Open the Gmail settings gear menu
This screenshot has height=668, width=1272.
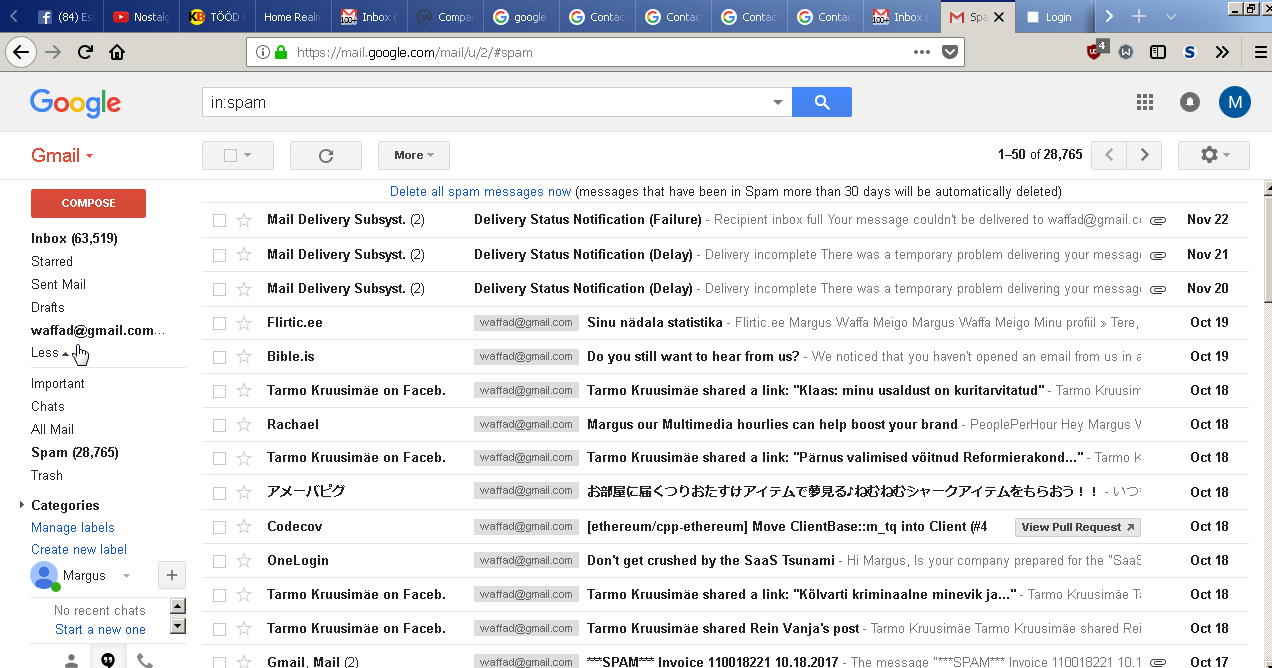(x=1213, y=155)
